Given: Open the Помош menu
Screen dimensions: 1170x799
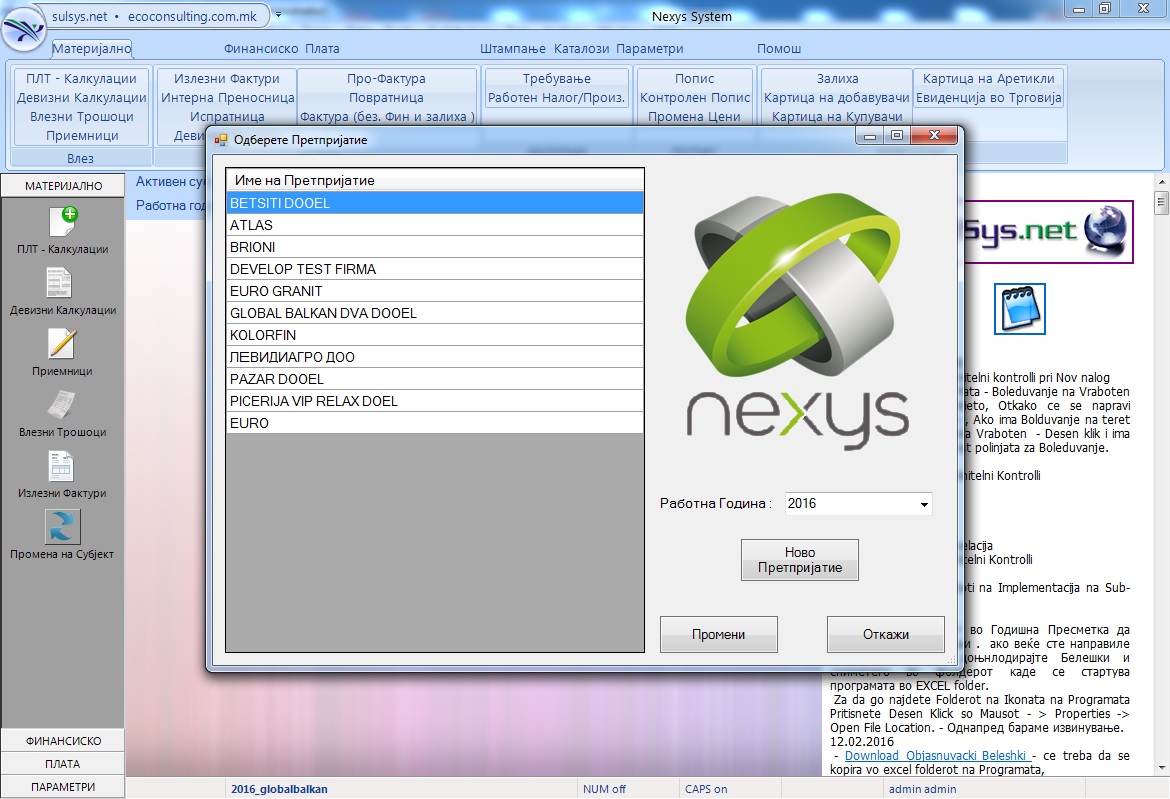Looking at the screenshot, I should [780, 48].
